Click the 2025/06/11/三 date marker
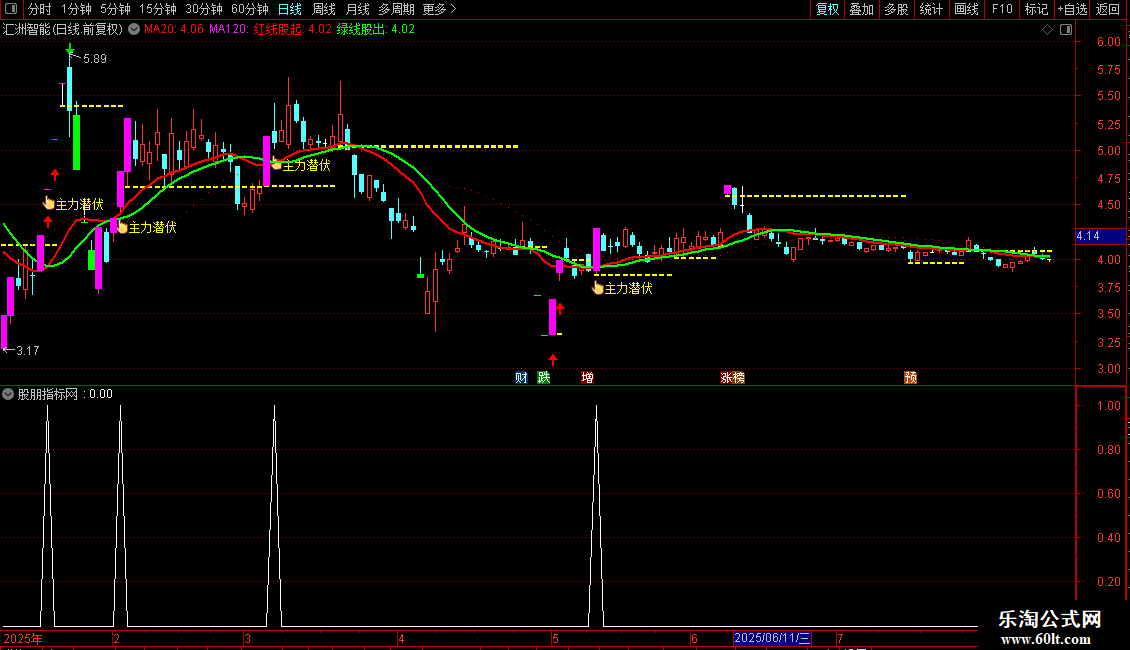The image size is (1130, 650). 772,638
